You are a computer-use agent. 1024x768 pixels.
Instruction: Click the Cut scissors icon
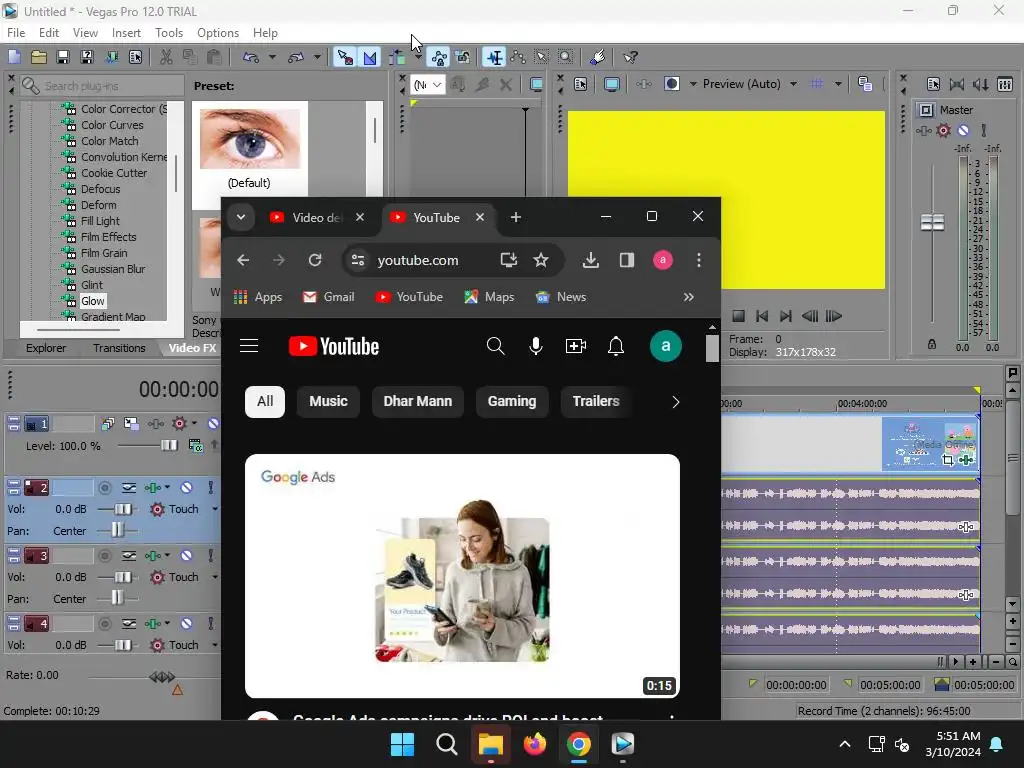coord(166,57)
